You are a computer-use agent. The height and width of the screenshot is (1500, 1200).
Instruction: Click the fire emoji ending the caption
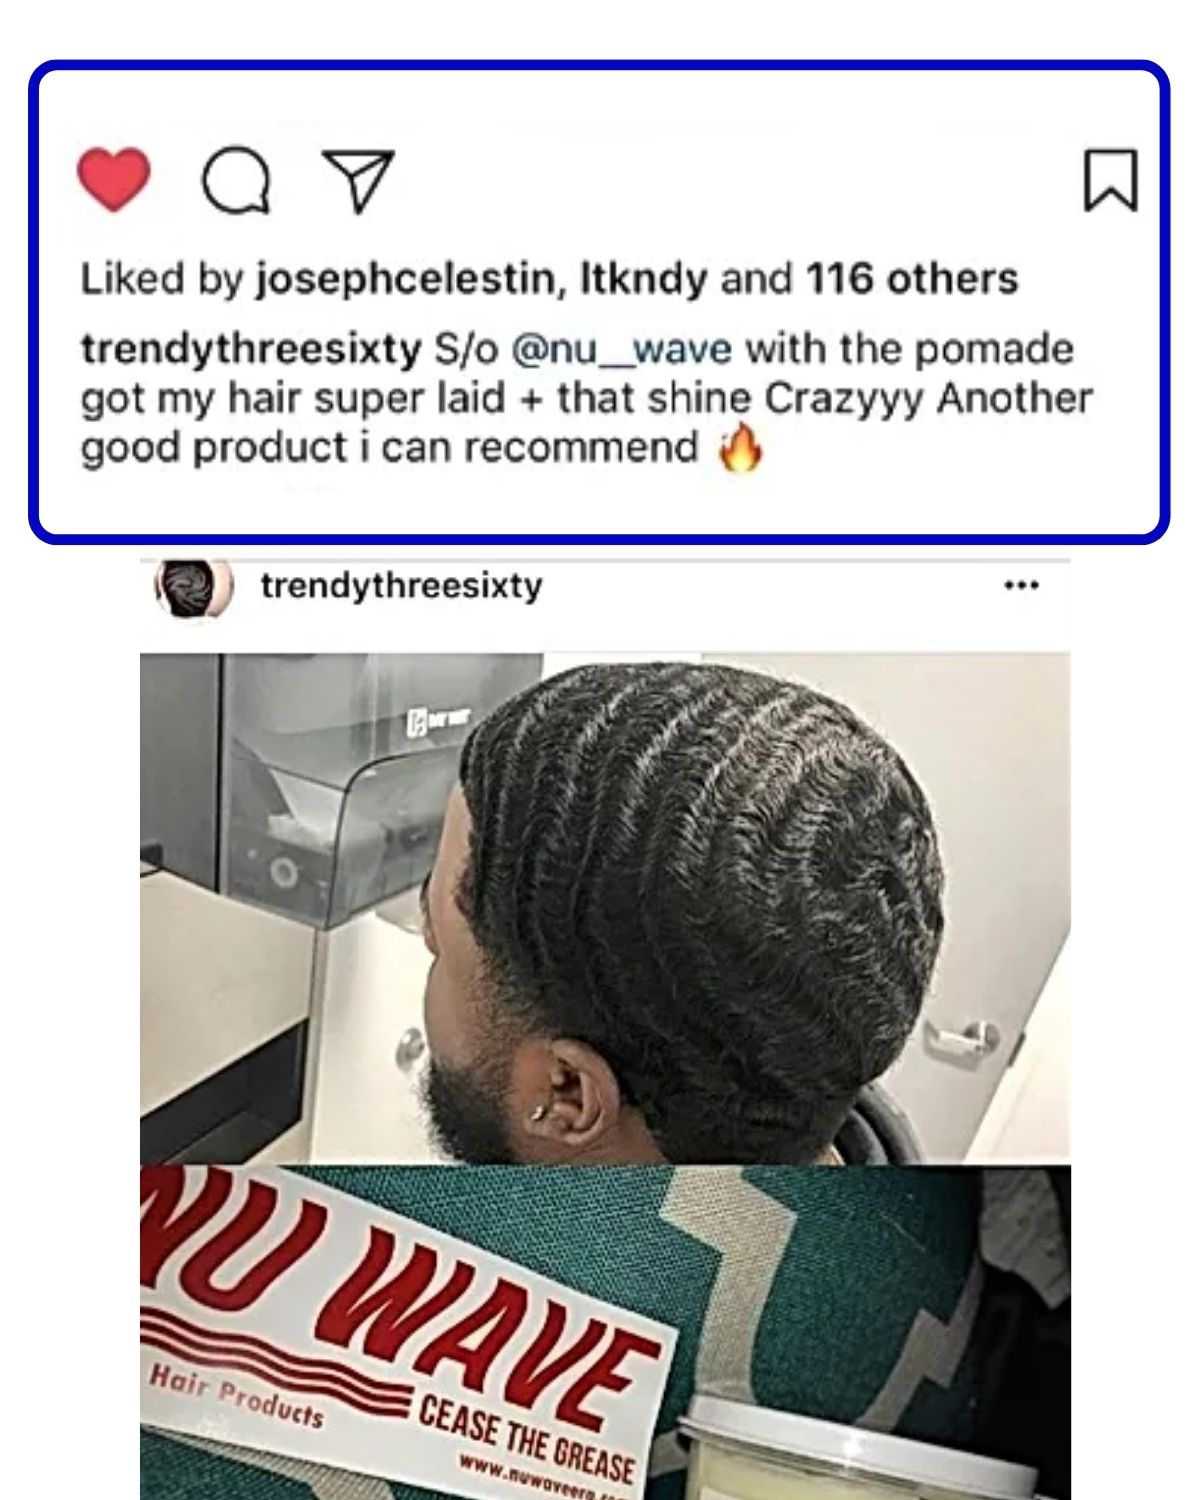coord(741,448)
